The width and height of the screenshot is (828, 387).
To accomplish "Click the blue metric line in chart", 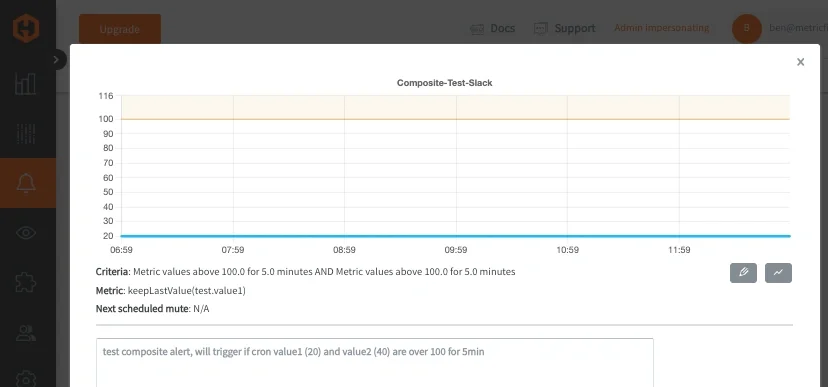I will point(456,236).
